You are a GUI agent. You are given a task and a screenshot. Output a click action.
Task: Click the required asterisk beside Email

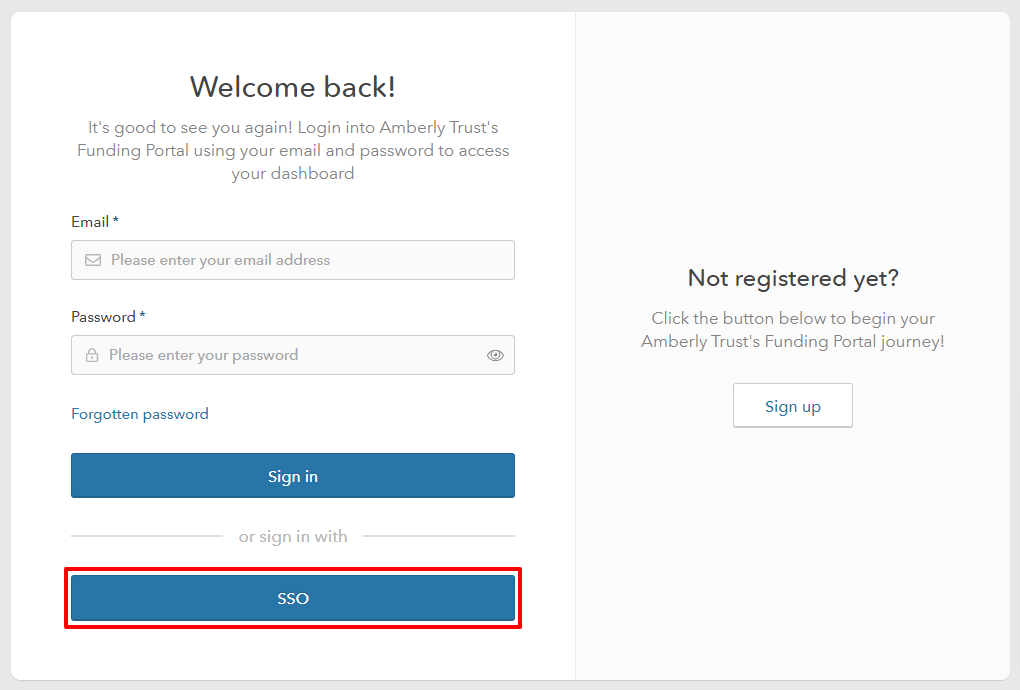tap(116, 220)
